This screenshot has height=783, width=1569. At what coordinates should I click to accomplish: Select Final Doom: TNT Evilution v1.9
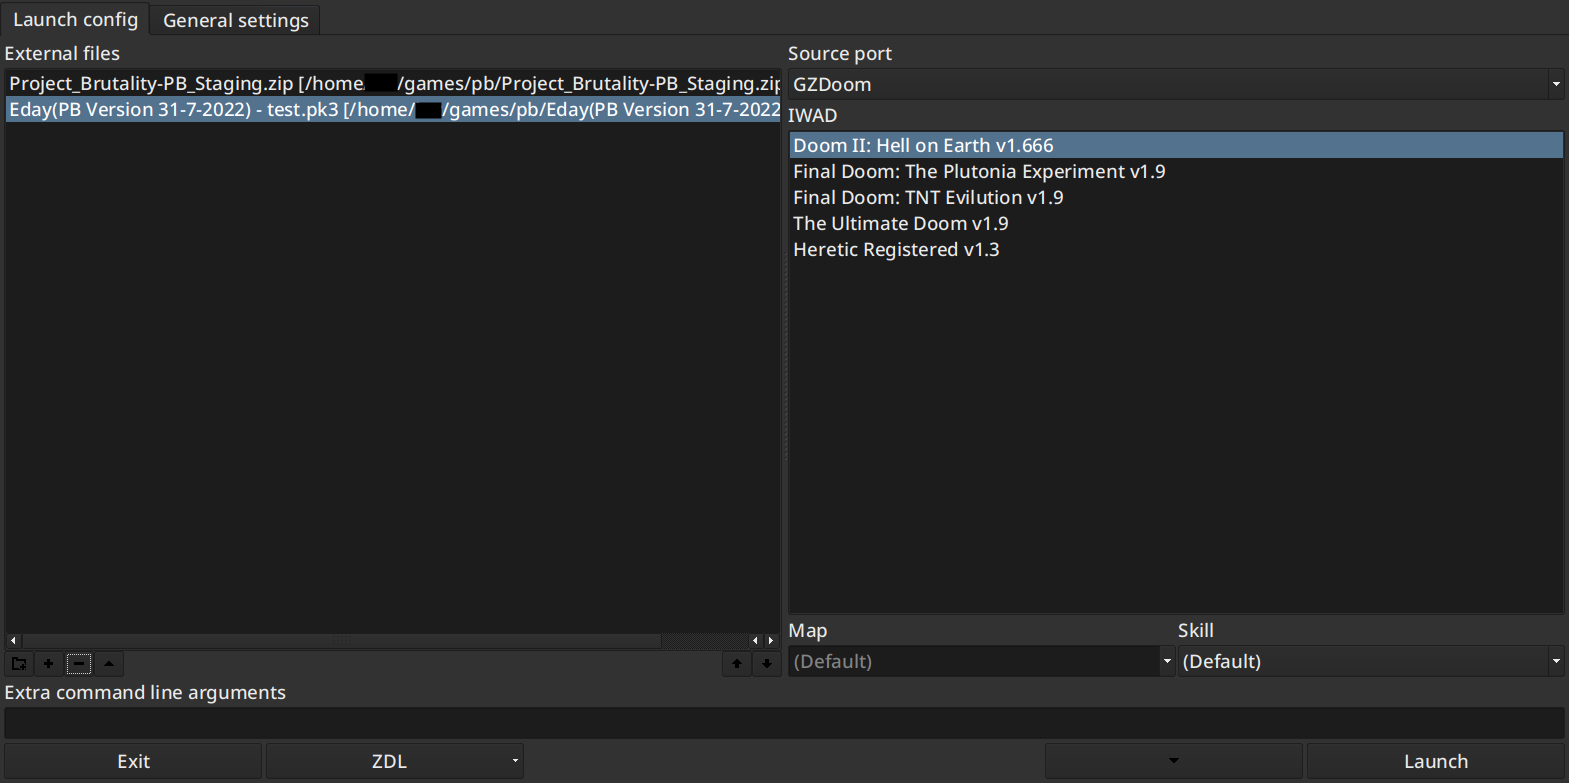[1176, 197]
